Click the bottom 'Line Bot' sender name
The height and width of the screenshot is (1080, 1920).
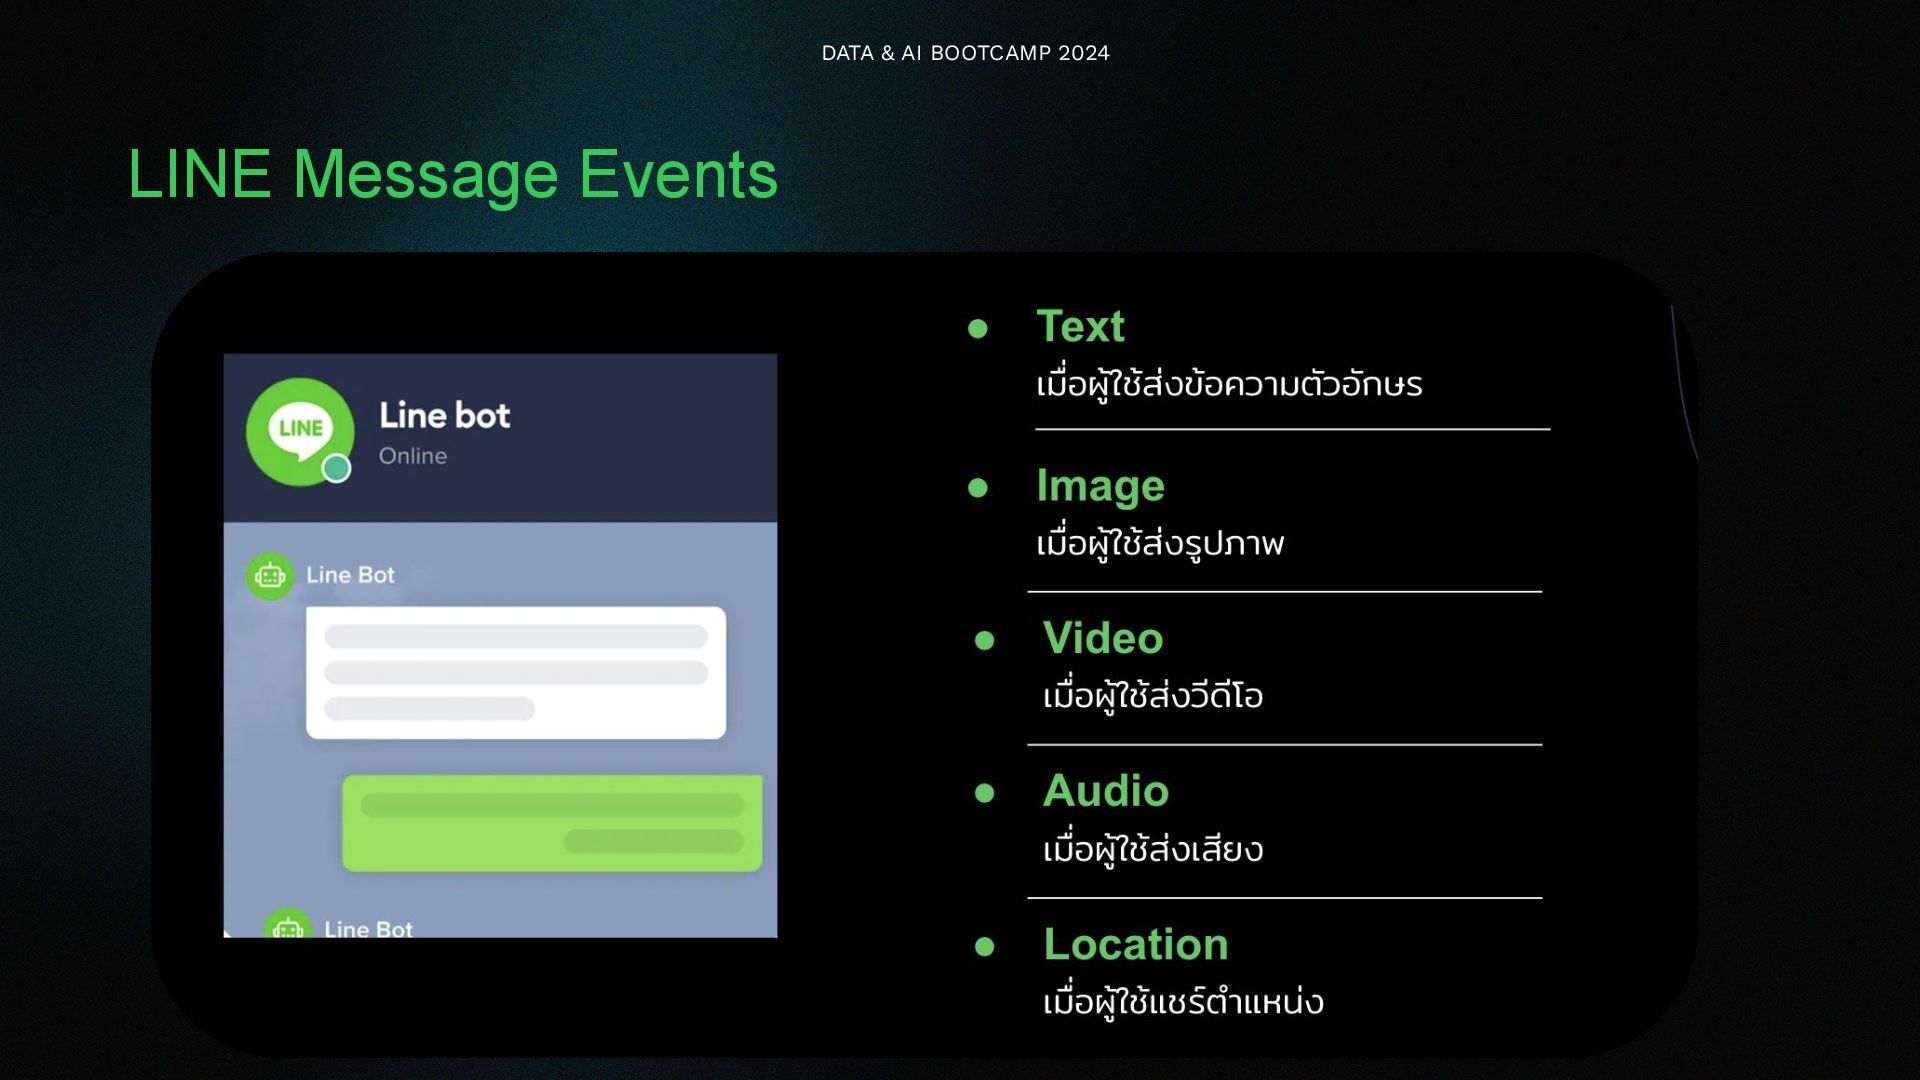[x=368, y=929]
